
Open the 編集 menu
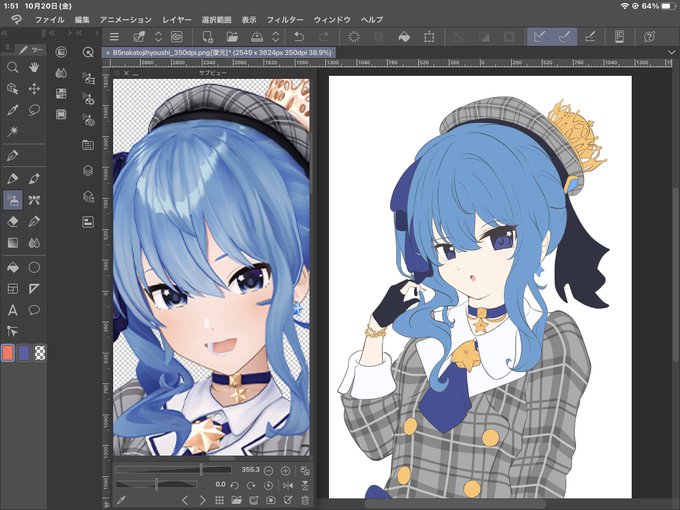point(82,20)
